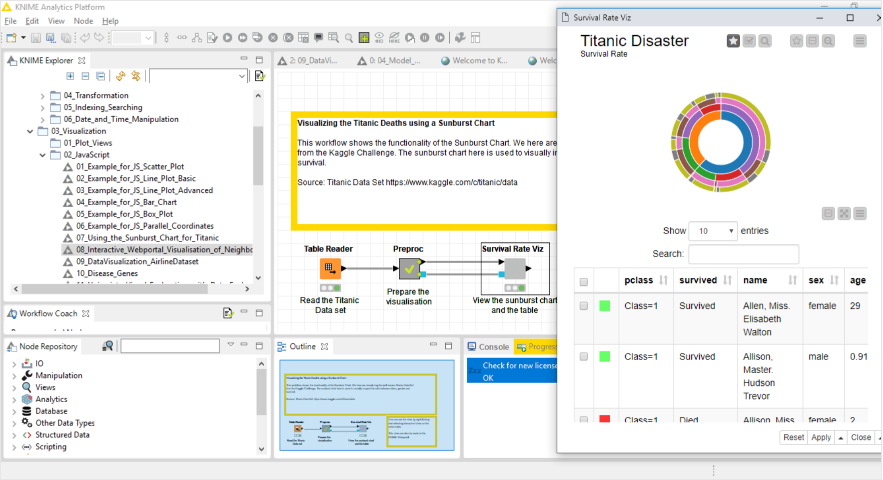Click the fullscreen expand icon above the table
Image resolution: width=883 pixels, height=480 pixels.
coord(844,214)
